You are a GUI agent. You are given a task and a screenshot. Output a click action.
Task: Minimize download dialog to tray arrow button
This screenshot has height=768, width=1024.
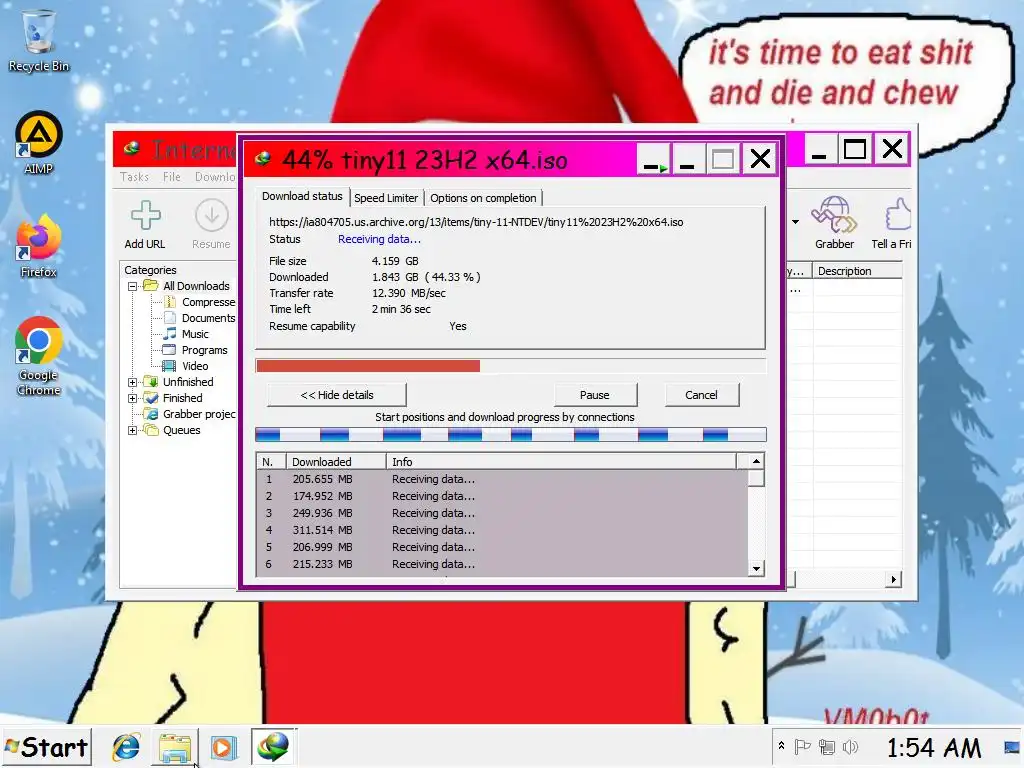click(654, 159)
